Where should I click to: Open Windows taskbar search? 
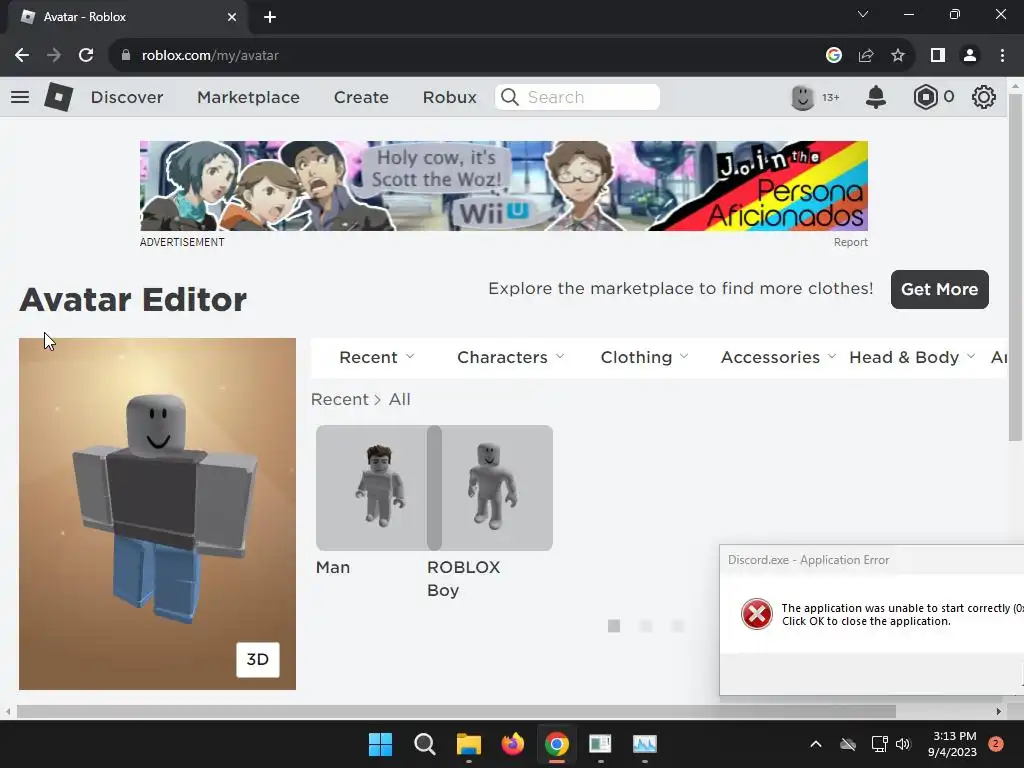(424, 744)
